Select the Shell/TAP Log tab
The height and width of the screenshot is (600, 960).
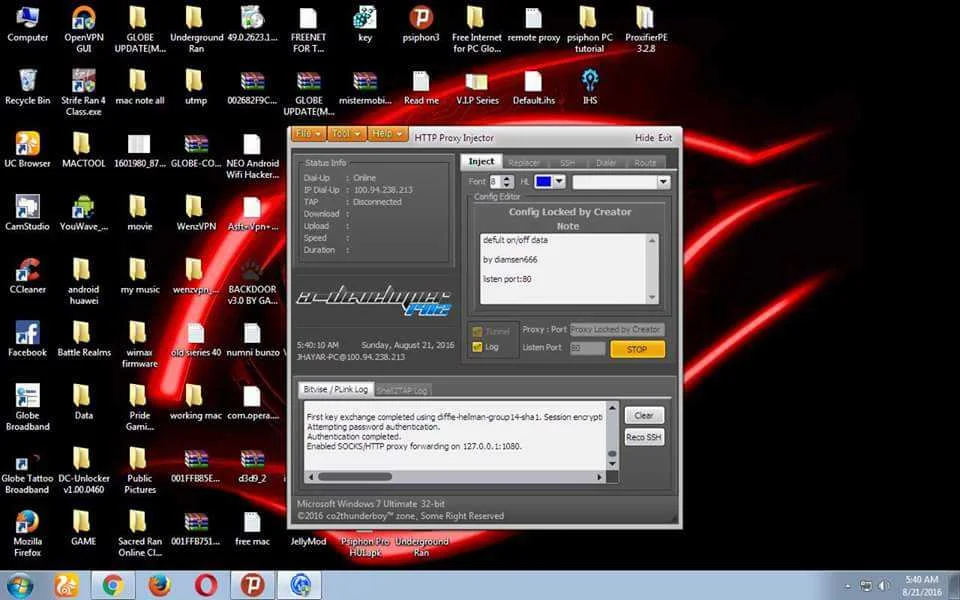(402, 390)
